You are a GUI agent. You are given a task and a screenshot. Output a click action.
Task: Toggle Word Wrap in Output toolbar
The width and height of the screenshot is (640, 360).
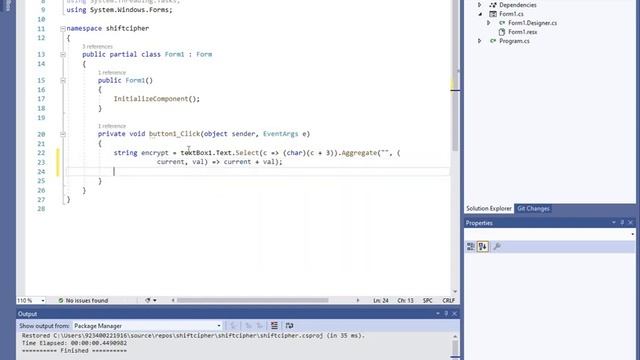(x=289, y=325)
